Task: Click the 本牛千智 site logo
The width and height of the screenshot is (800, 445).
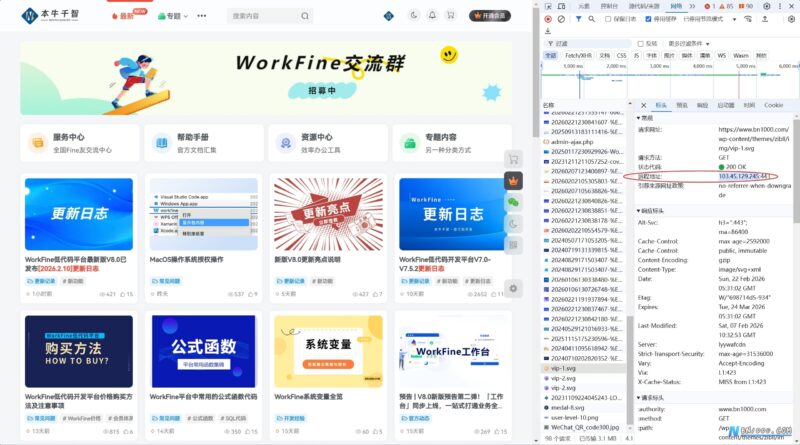Action: click(51, 15)
